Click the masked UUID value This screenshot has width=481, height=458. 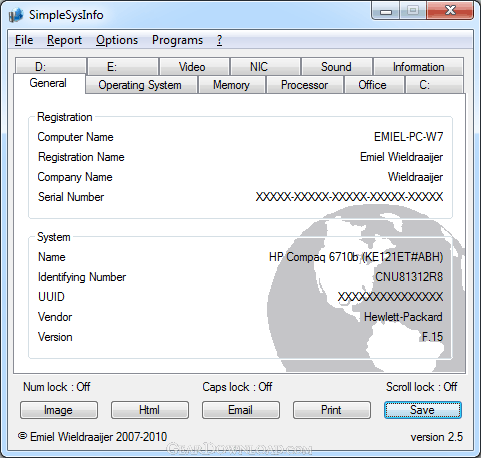[x=390, y=297]
